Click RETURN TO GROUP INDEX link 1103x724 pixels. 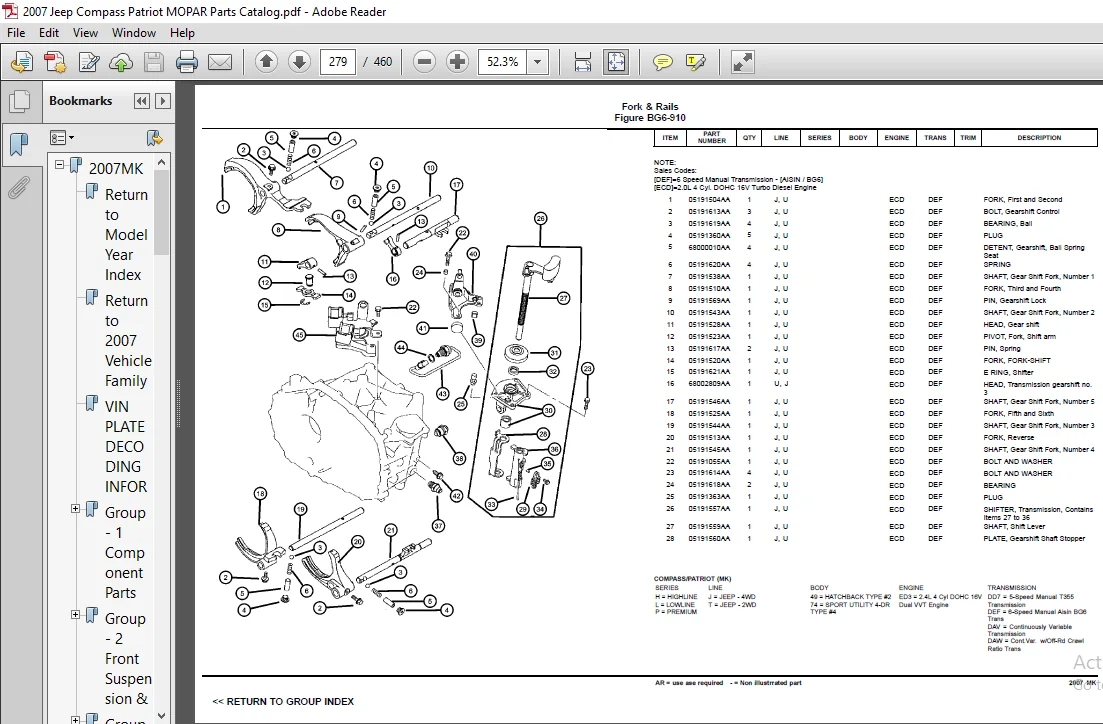(283, 701)
